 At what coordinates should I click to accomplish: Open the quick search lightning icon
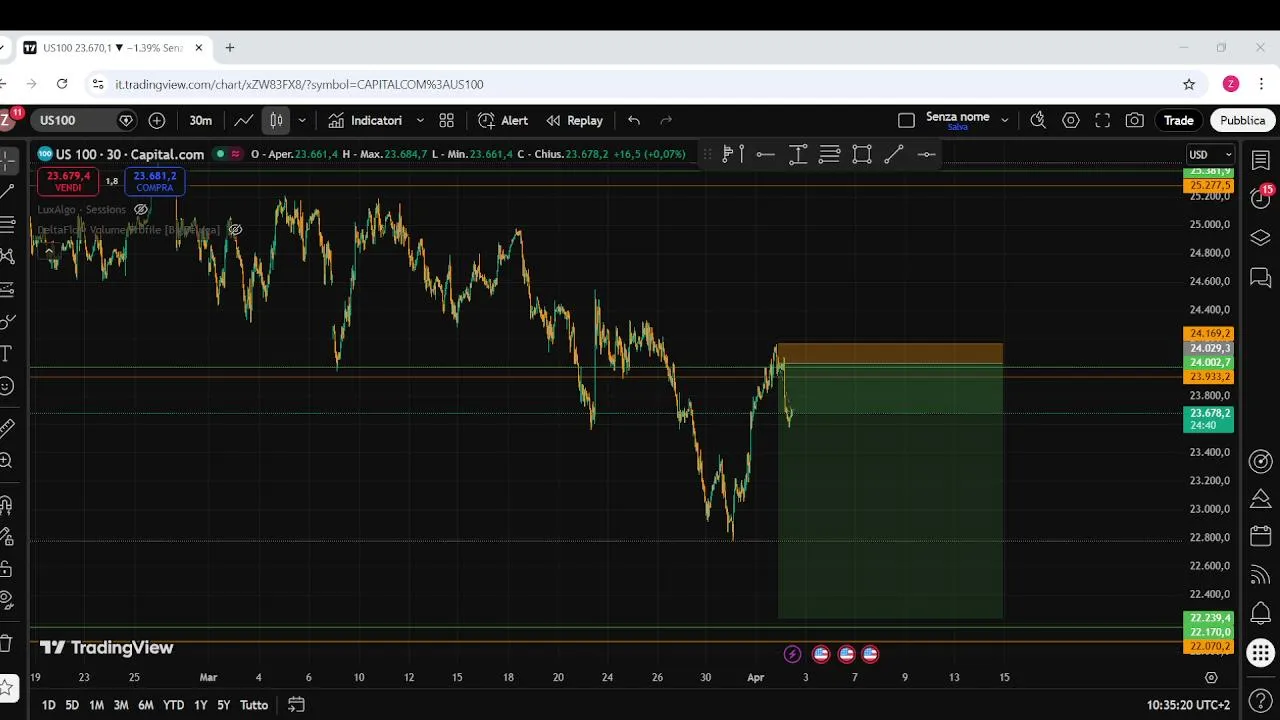(x=1038, y=120)
